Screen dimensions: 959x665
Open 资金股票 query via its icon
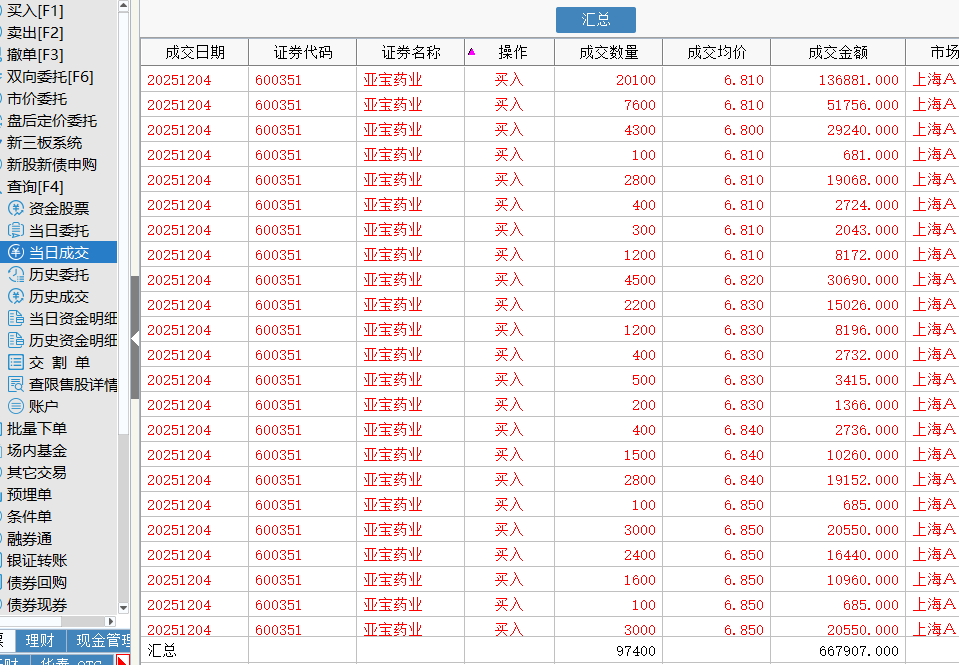[15, 209]
